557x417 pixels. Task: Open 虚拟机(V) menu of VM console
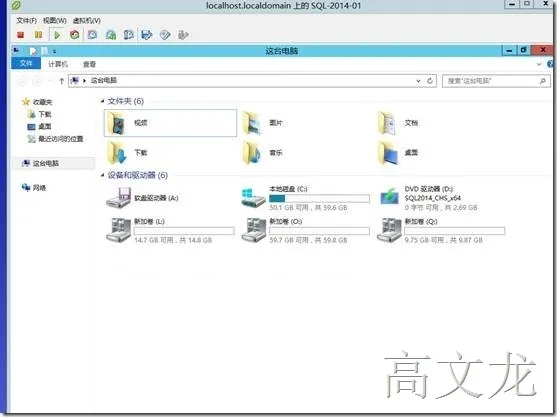86,21
